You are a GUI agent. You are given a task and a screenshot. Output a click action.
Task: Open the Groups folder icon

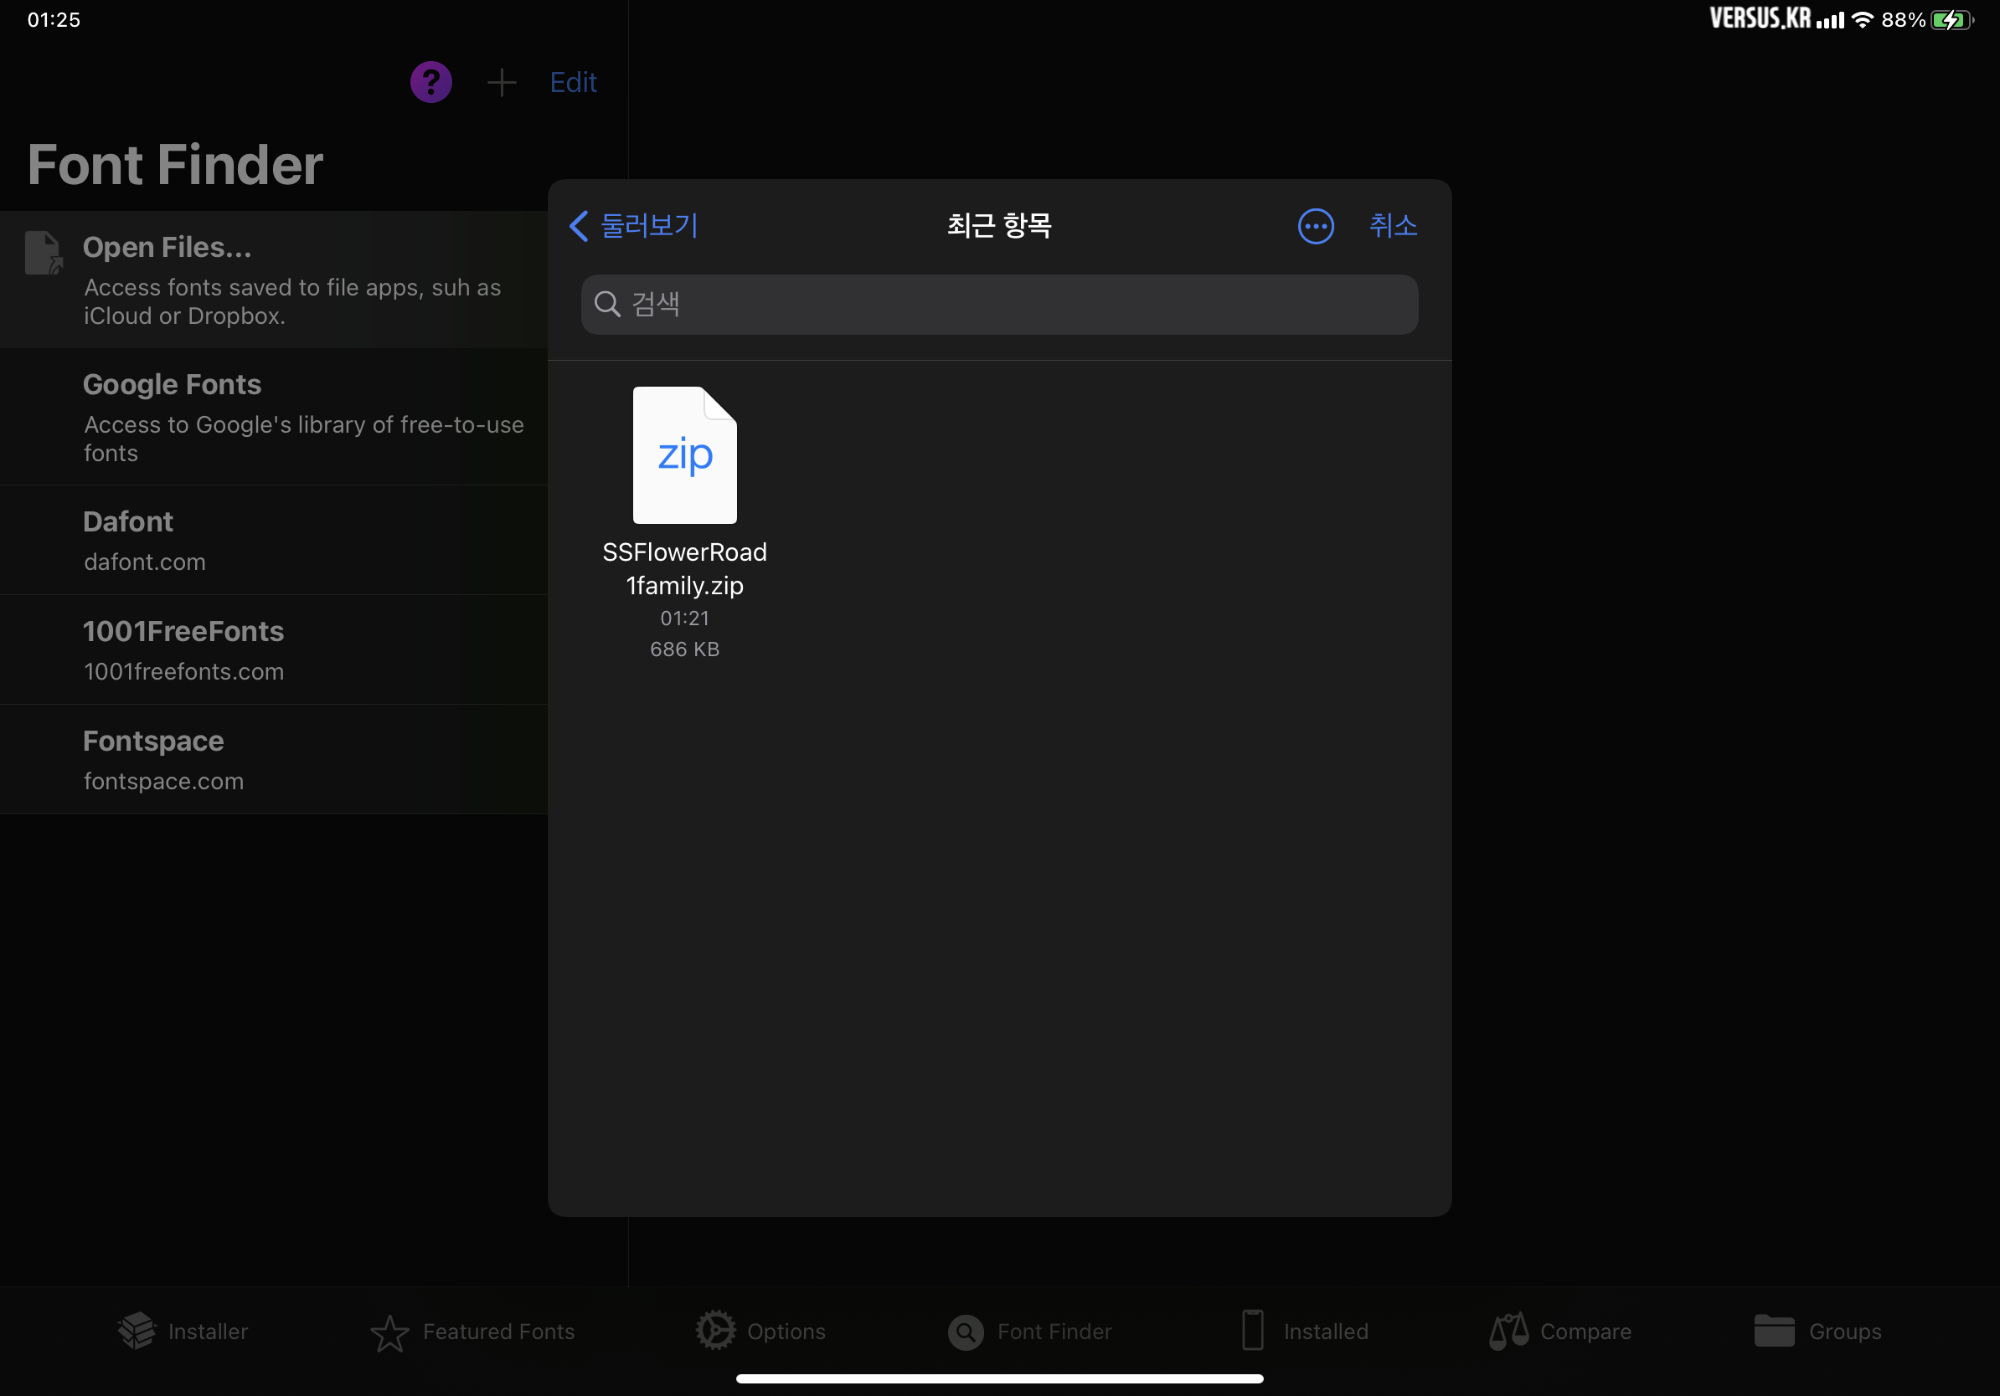[x=1774, y=1331]
